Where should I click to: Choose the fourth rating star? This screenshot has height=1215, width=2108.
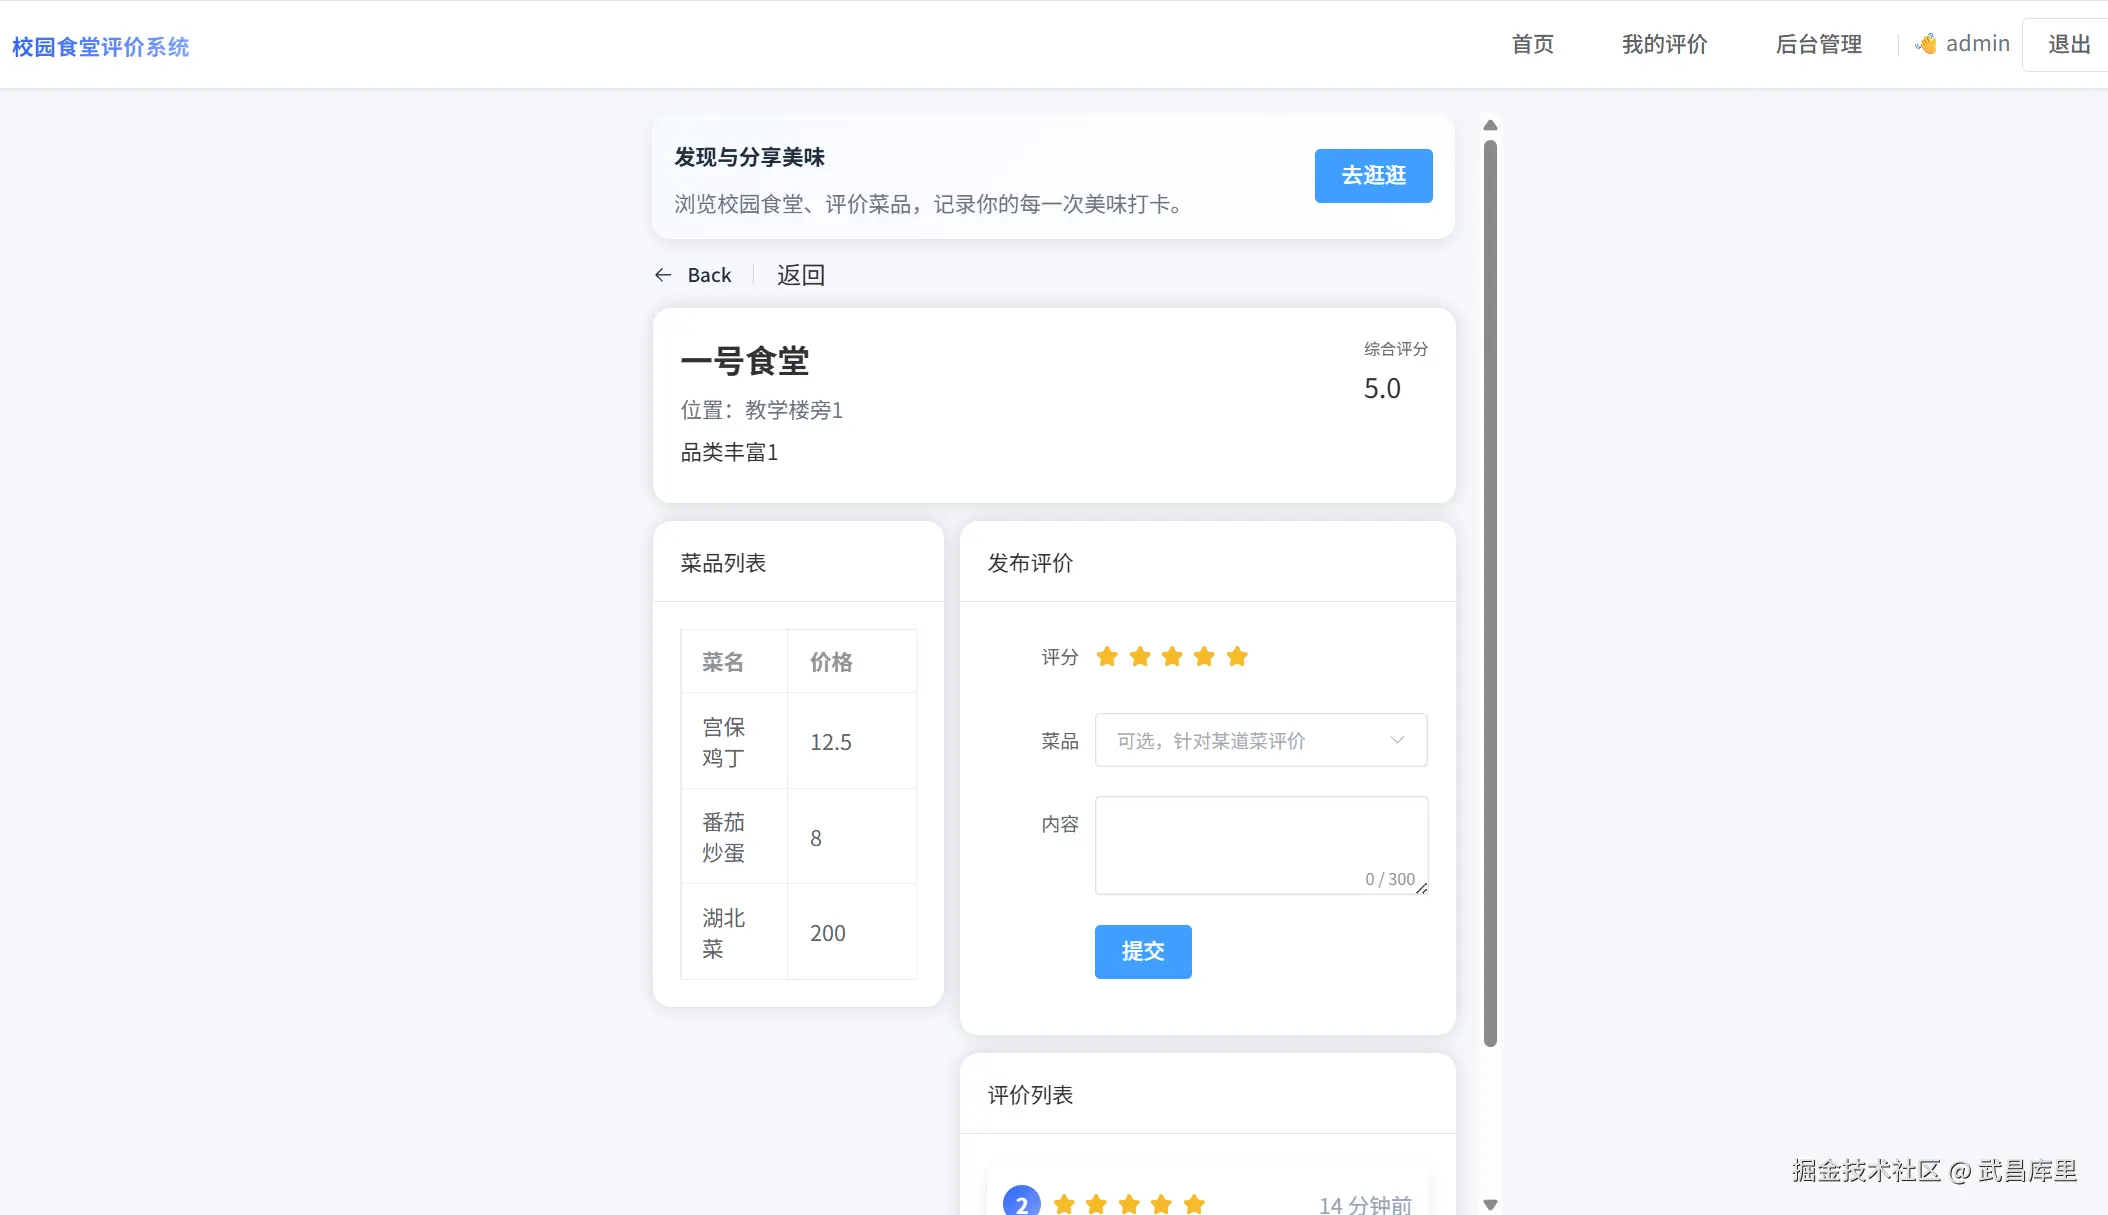pyautogui.click(x=1204, y=657)
